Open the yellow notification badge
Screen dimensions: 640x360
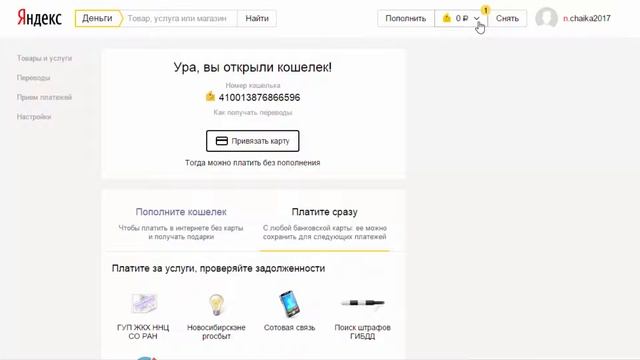(485, 10)
